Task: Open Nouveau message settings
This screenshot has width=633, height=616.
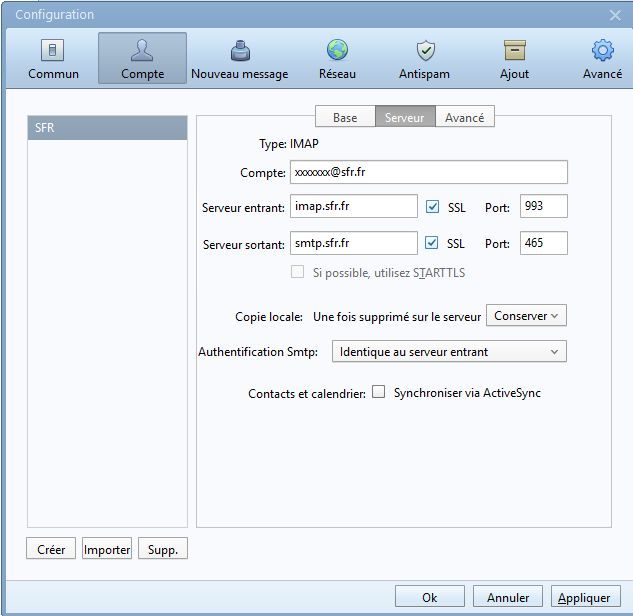Action: (239, 59)
